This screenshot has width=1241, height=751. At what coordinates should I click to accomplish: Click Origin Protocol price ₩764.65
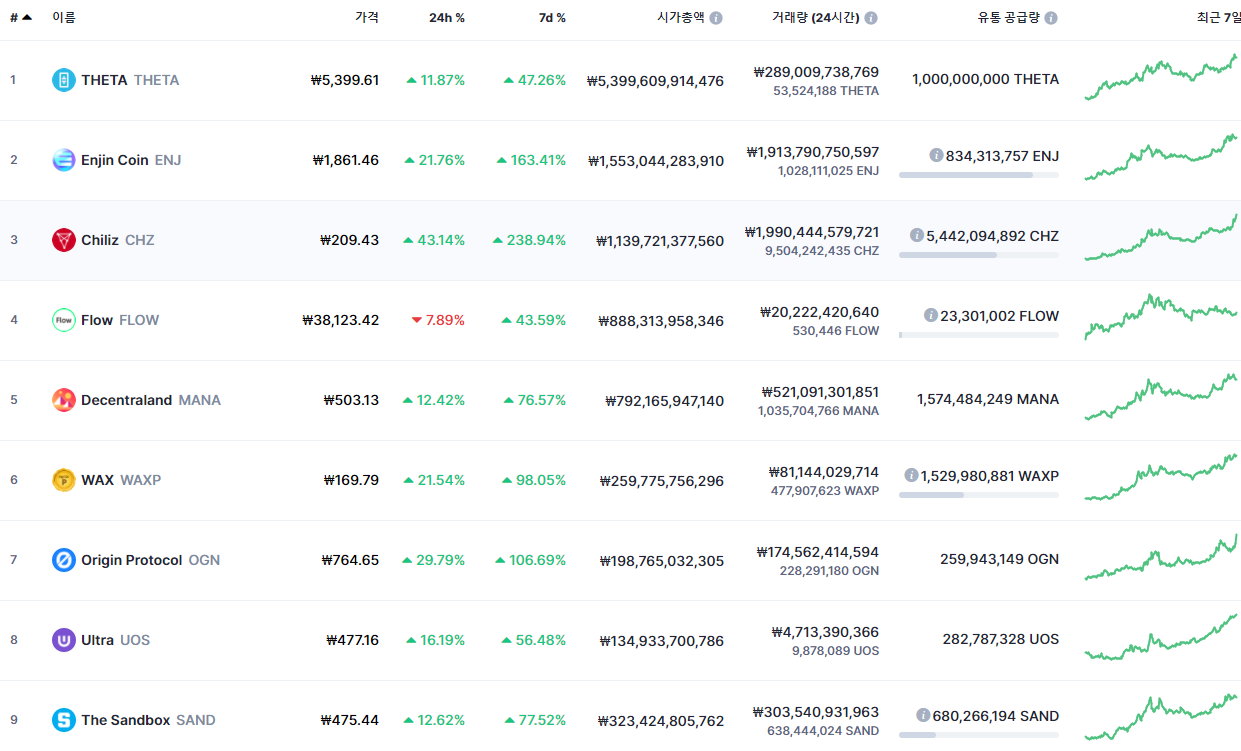[x=350, y=560]
